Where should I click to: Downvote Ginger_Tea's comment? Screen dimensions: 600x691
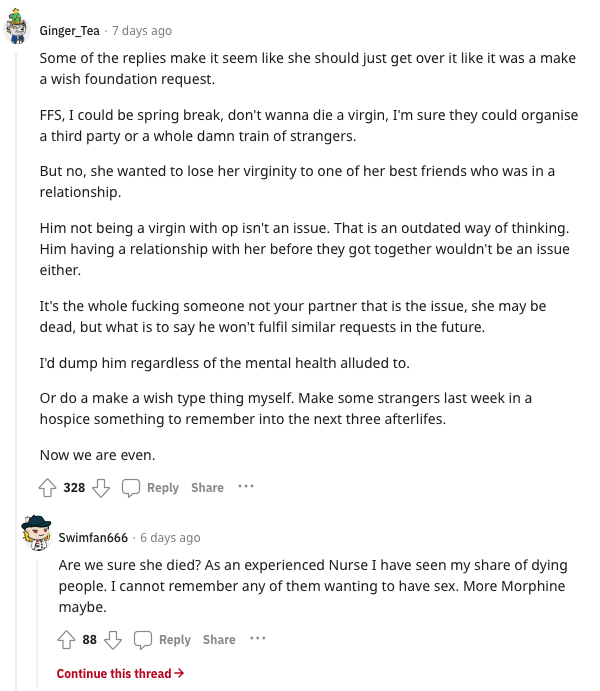point(101,488)
